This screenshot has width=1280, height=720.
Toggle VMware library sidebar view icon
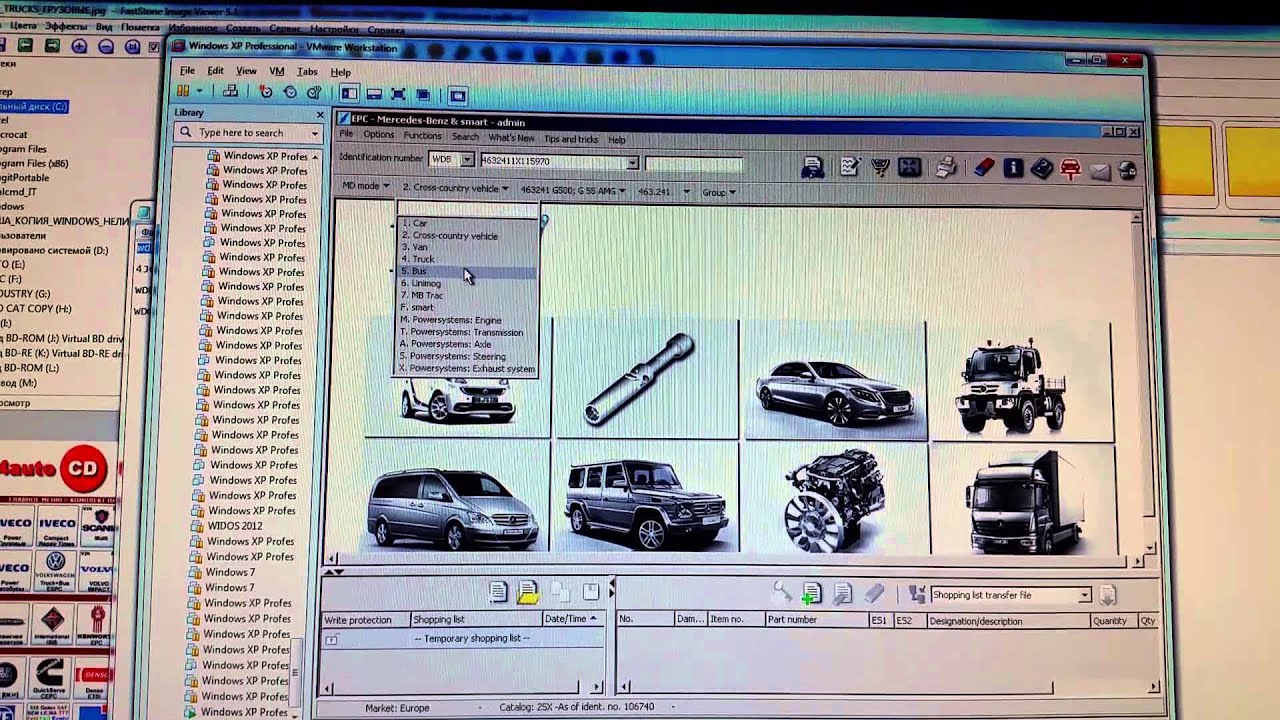pos(349,94)
